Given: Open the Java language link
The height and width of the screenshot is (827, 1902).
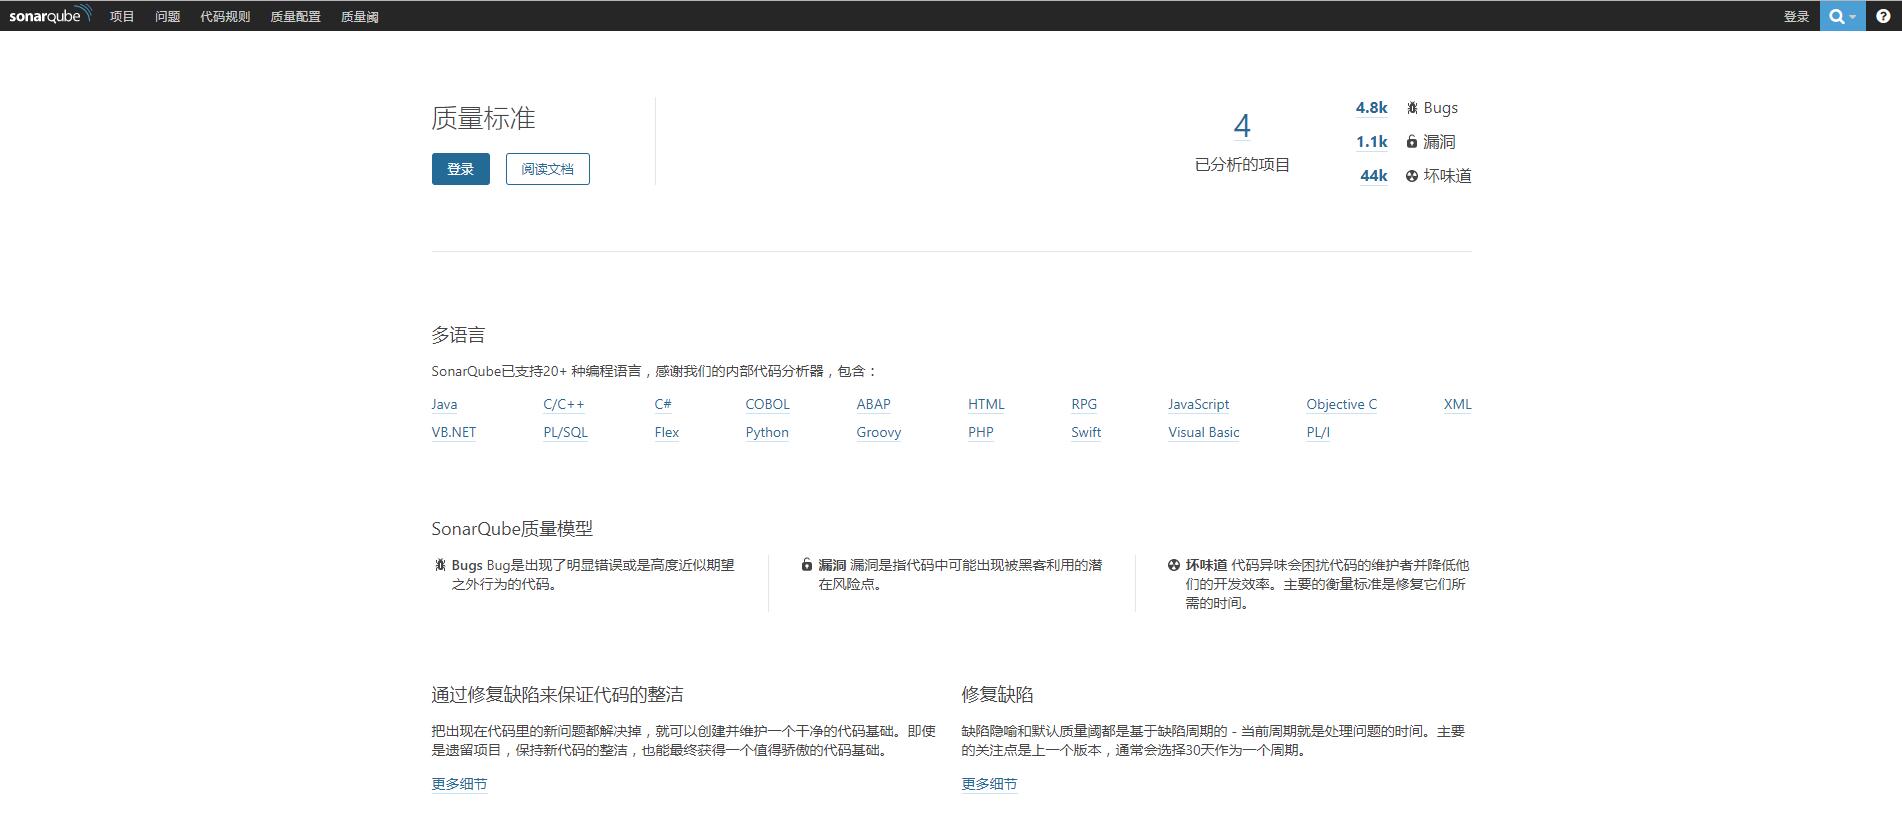Looking at the screenshot, I should click(444, 404).
